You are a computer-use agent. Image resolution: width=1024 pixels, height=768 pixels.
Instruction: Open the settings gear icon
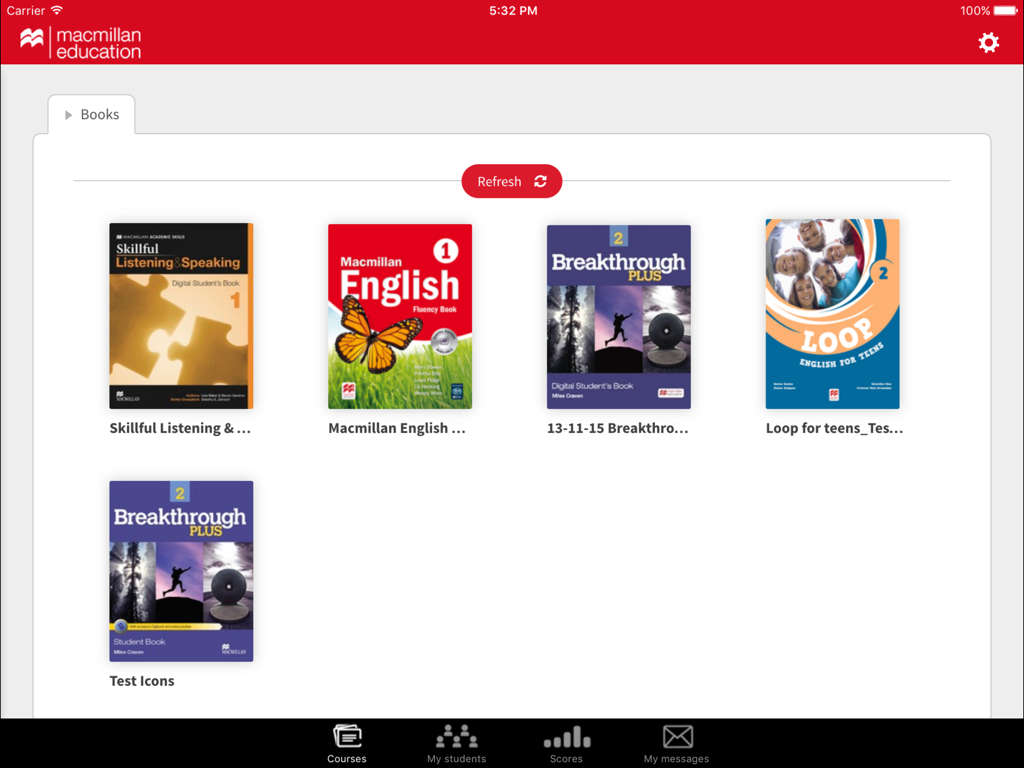[x=988, y=43]
